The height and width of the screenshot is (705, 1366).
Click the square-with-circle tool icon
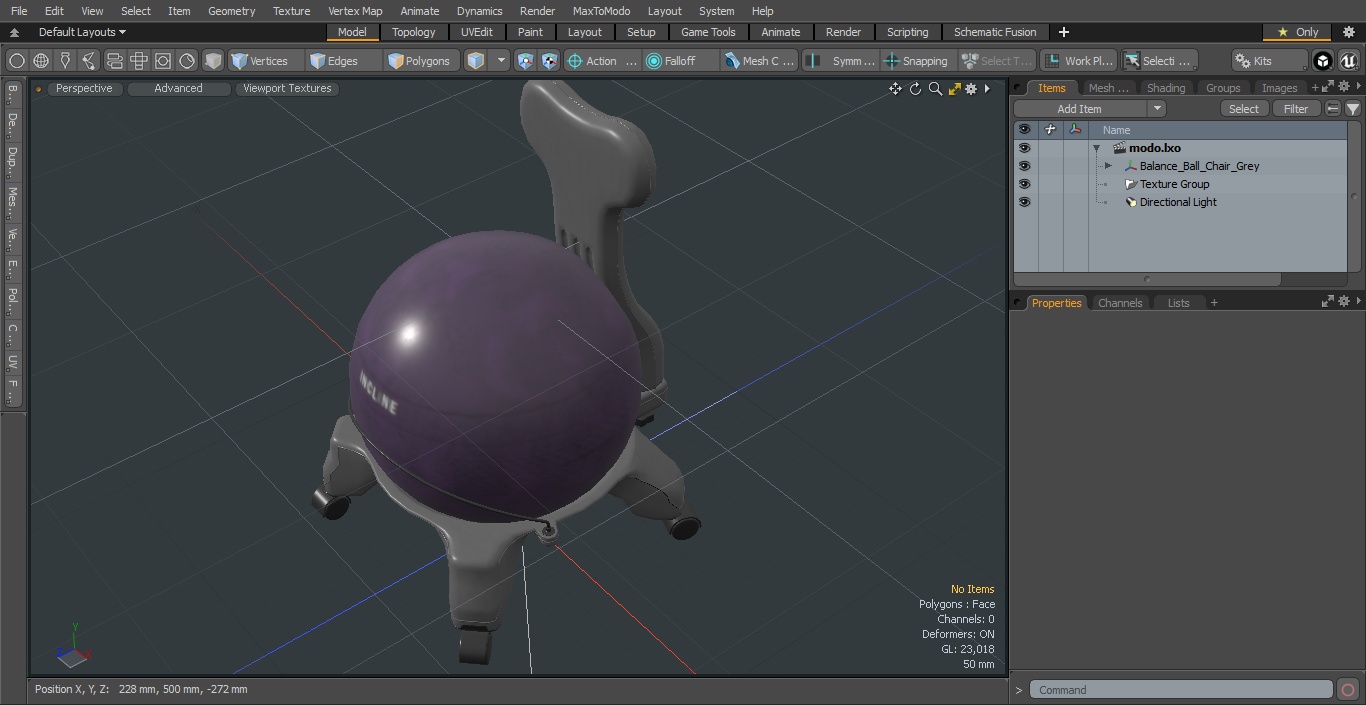click(162, 61)
